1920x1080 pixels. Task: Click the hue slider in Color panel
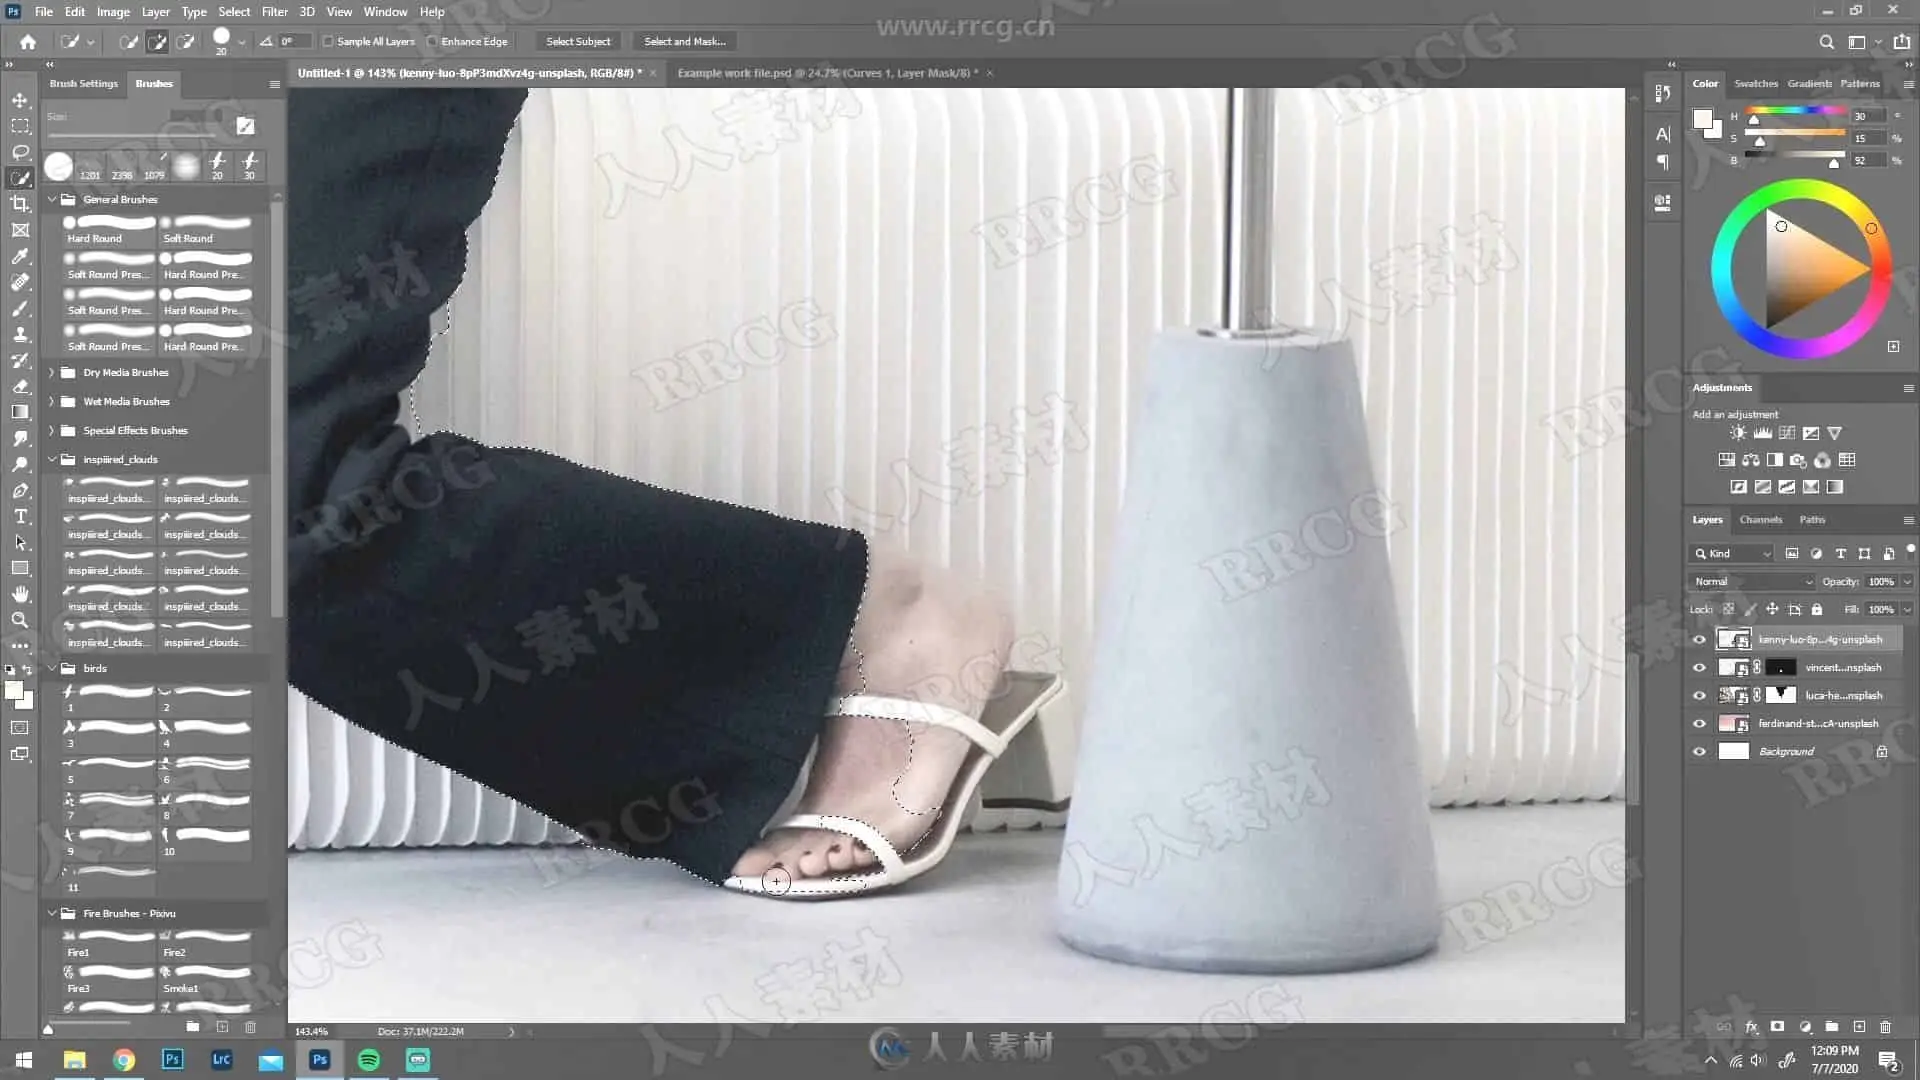pos(1795,110)
